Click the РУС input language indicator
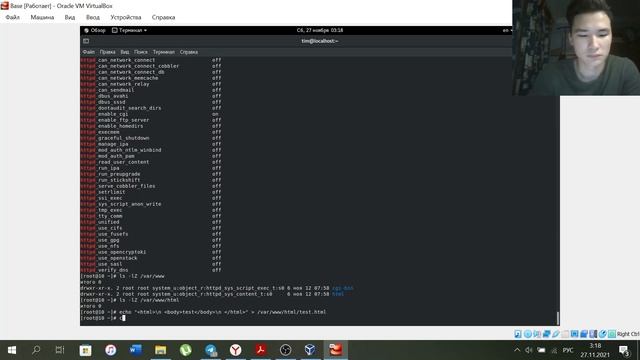The height and width of the screenshot is (360, 640). (568, 350)
